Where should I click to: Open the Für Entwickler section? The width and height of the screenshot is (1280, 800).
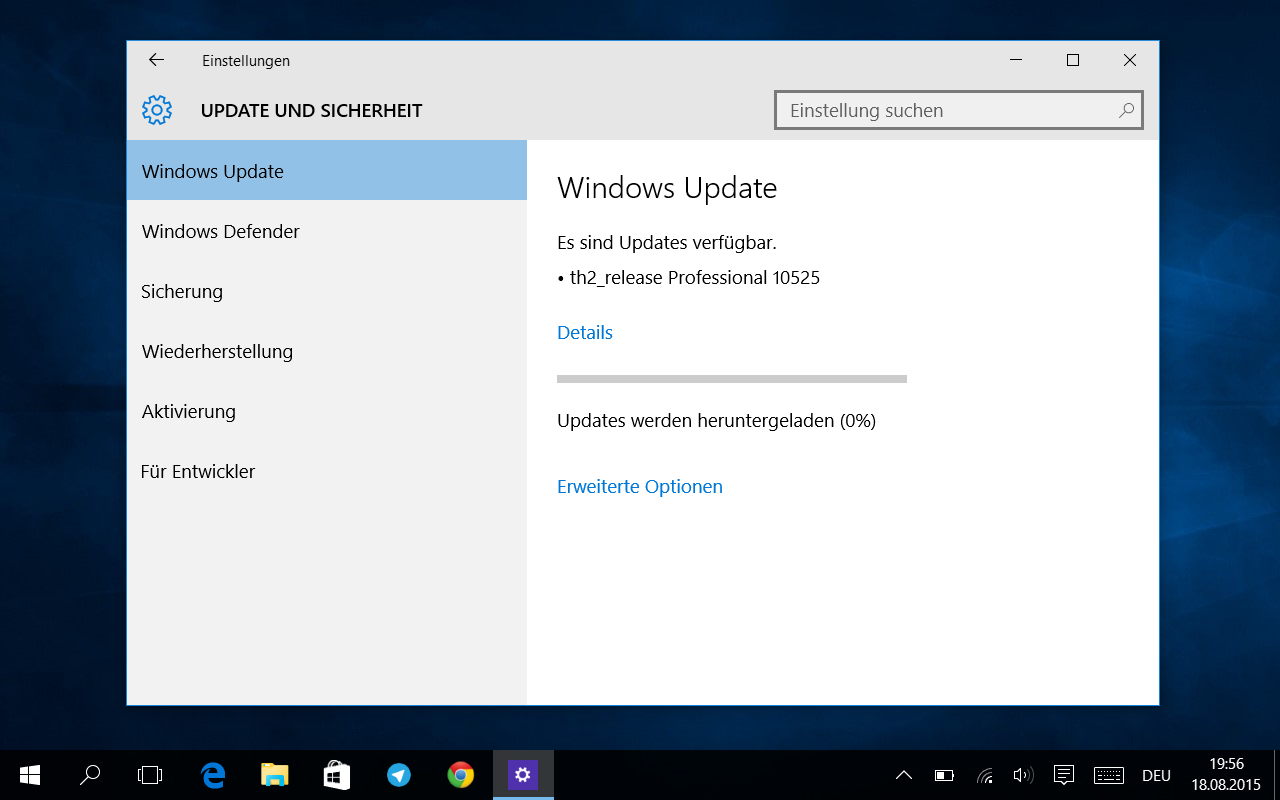click(327, 471)
